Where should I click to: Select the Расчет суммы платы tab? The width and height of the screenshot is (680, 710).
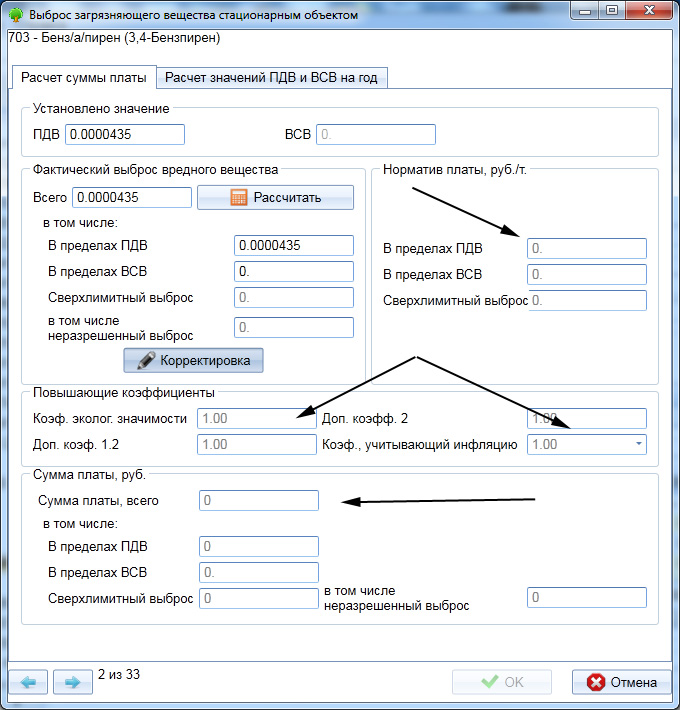pos(84,77)
